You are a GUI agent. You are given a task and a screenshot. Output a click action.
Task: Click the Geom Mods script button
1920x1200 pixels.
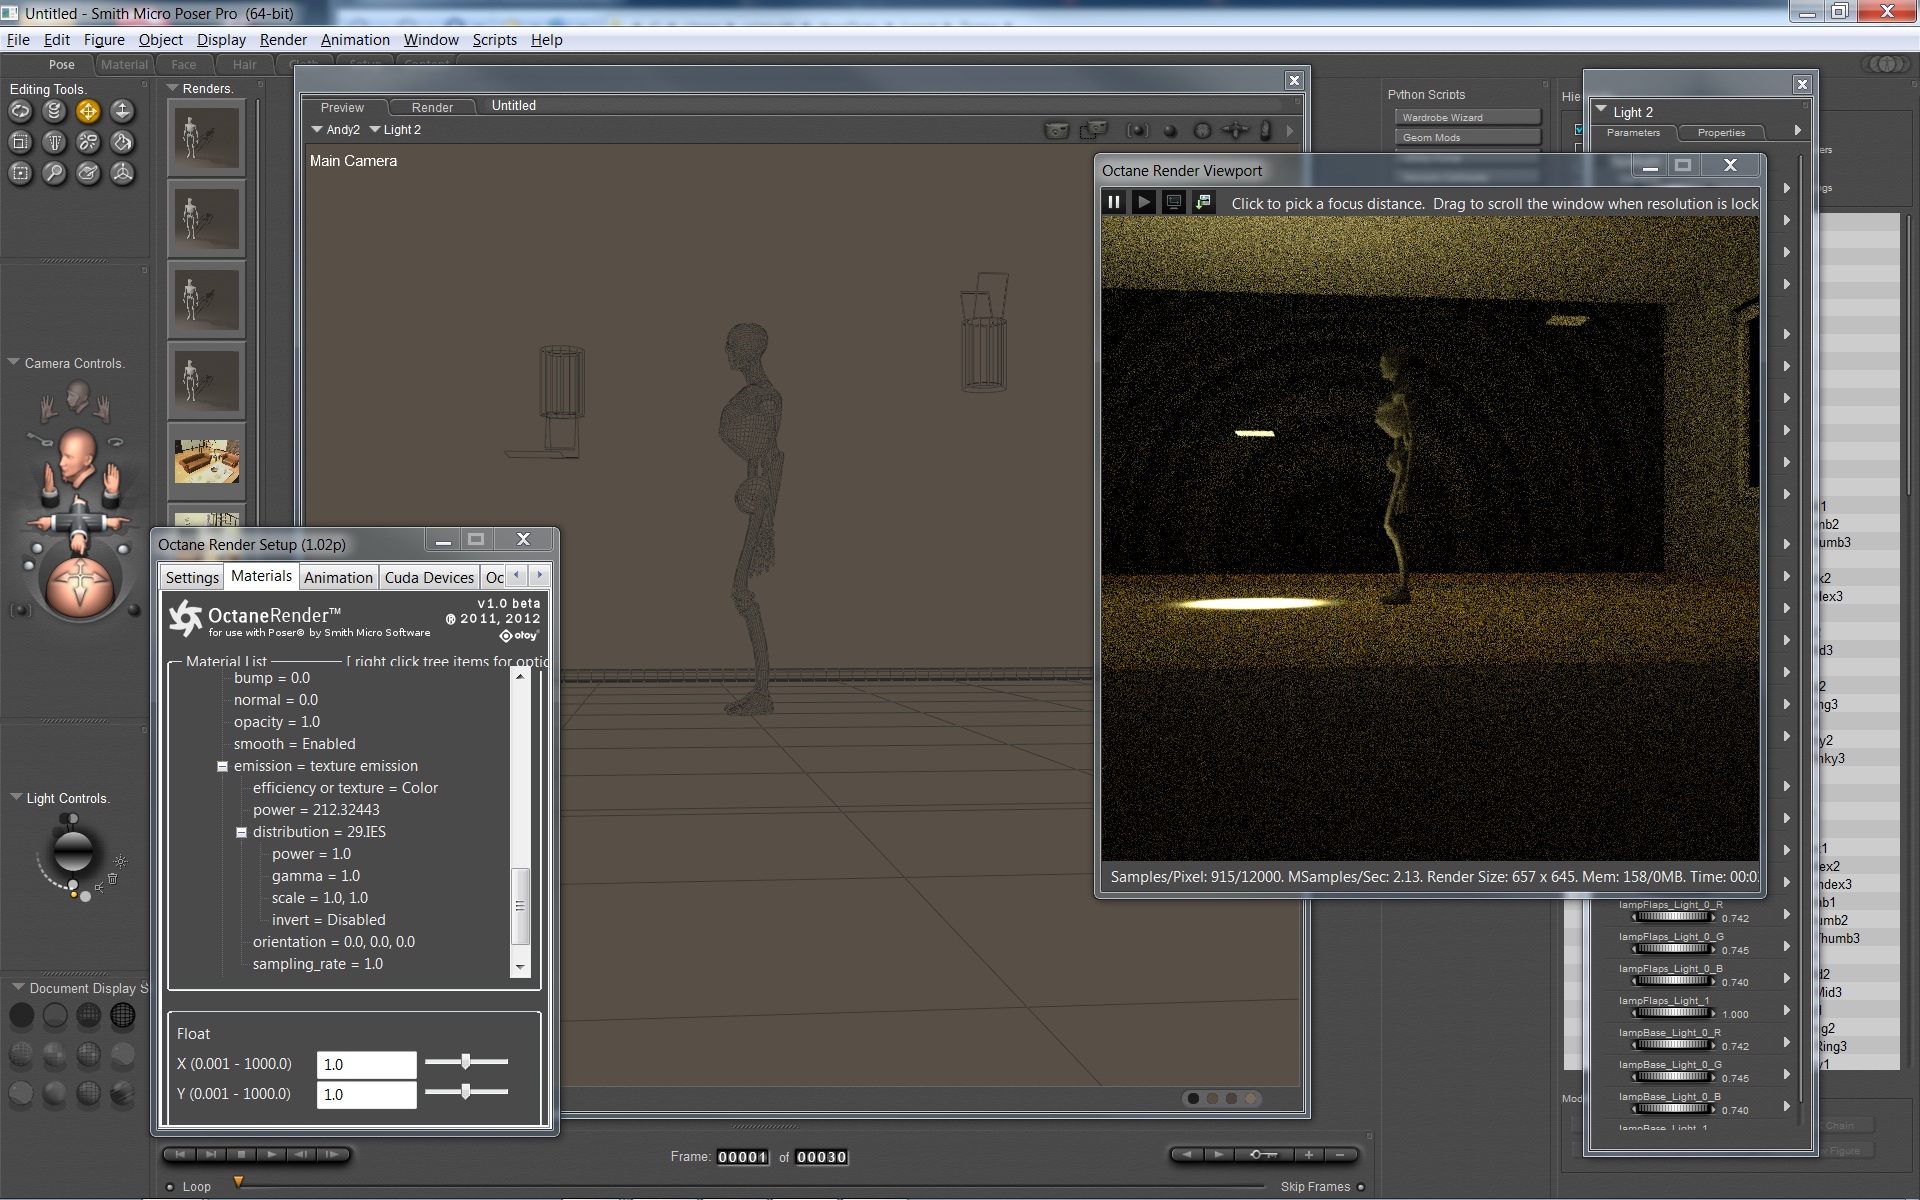[x=1467, y=137]
